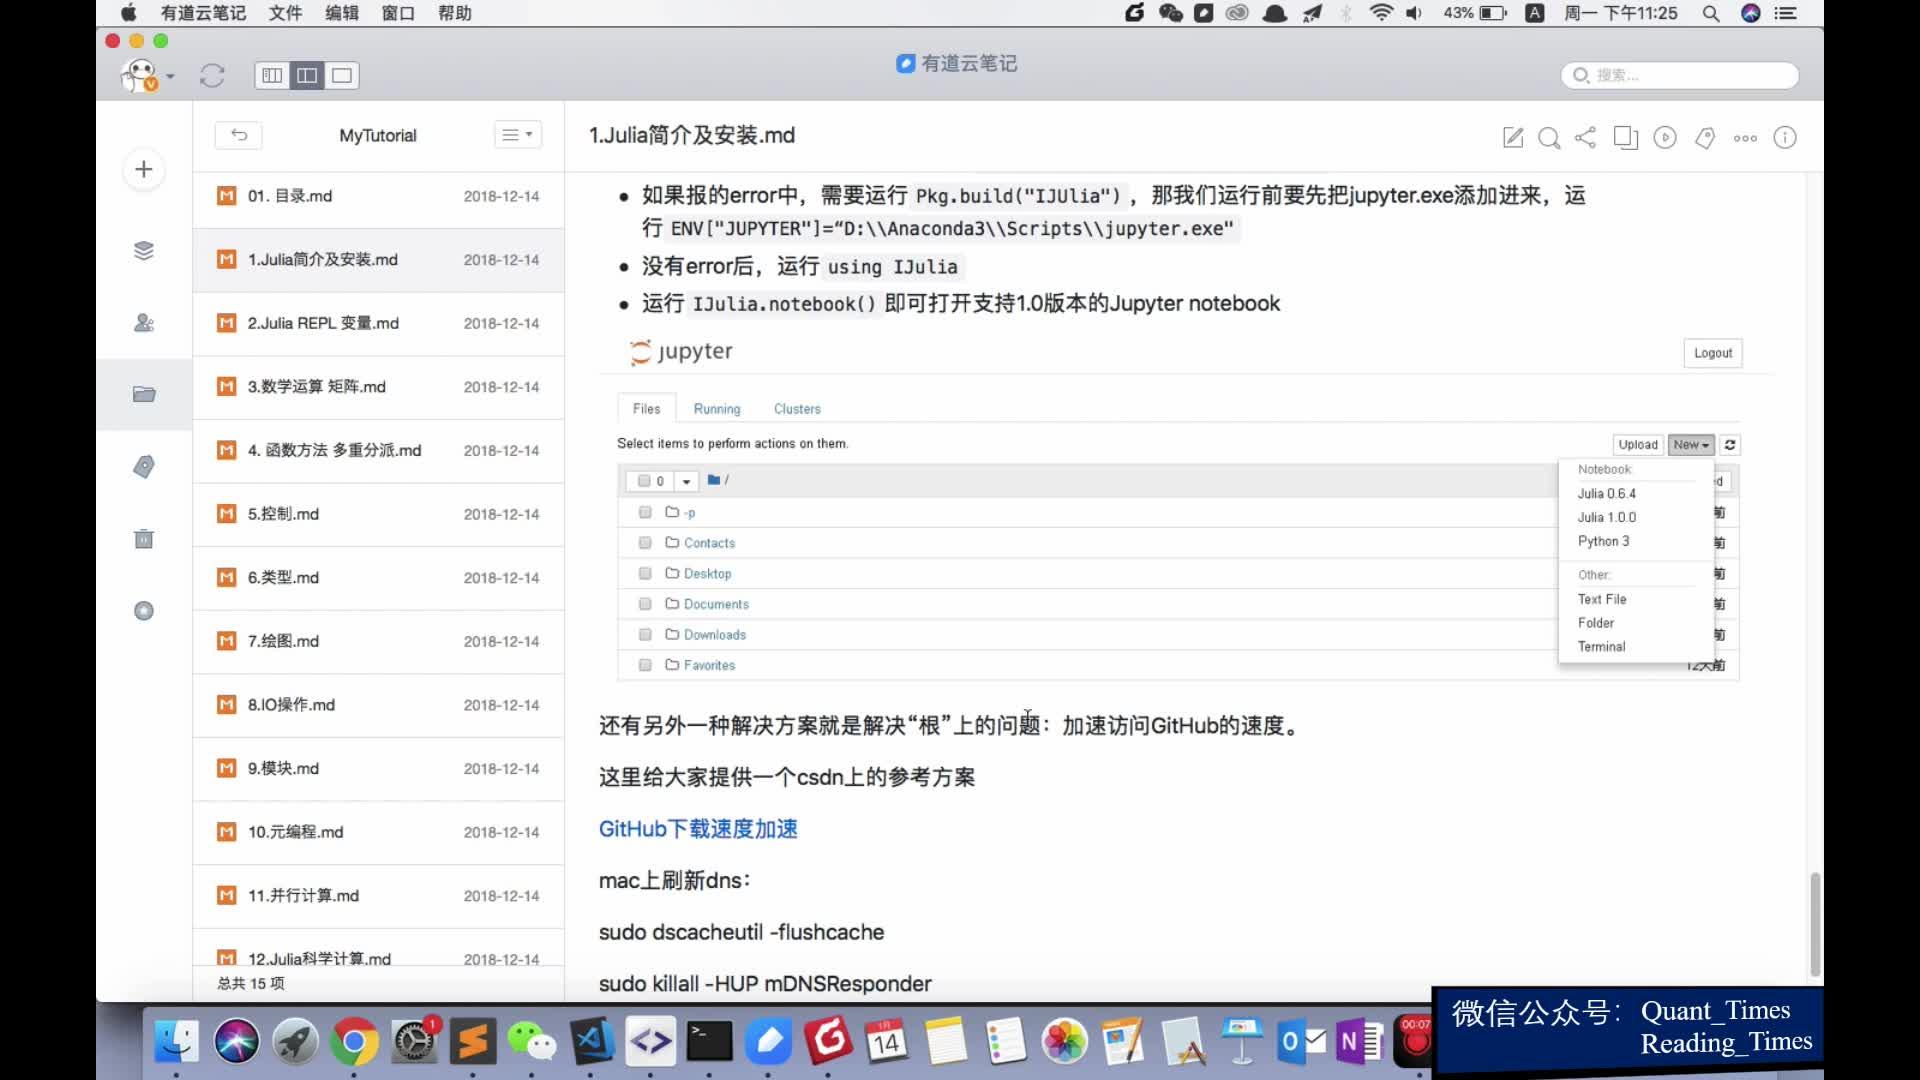1920x1080 pixels.
Task: Open the account dropdown next to avatar
Action: coord(168,75)
